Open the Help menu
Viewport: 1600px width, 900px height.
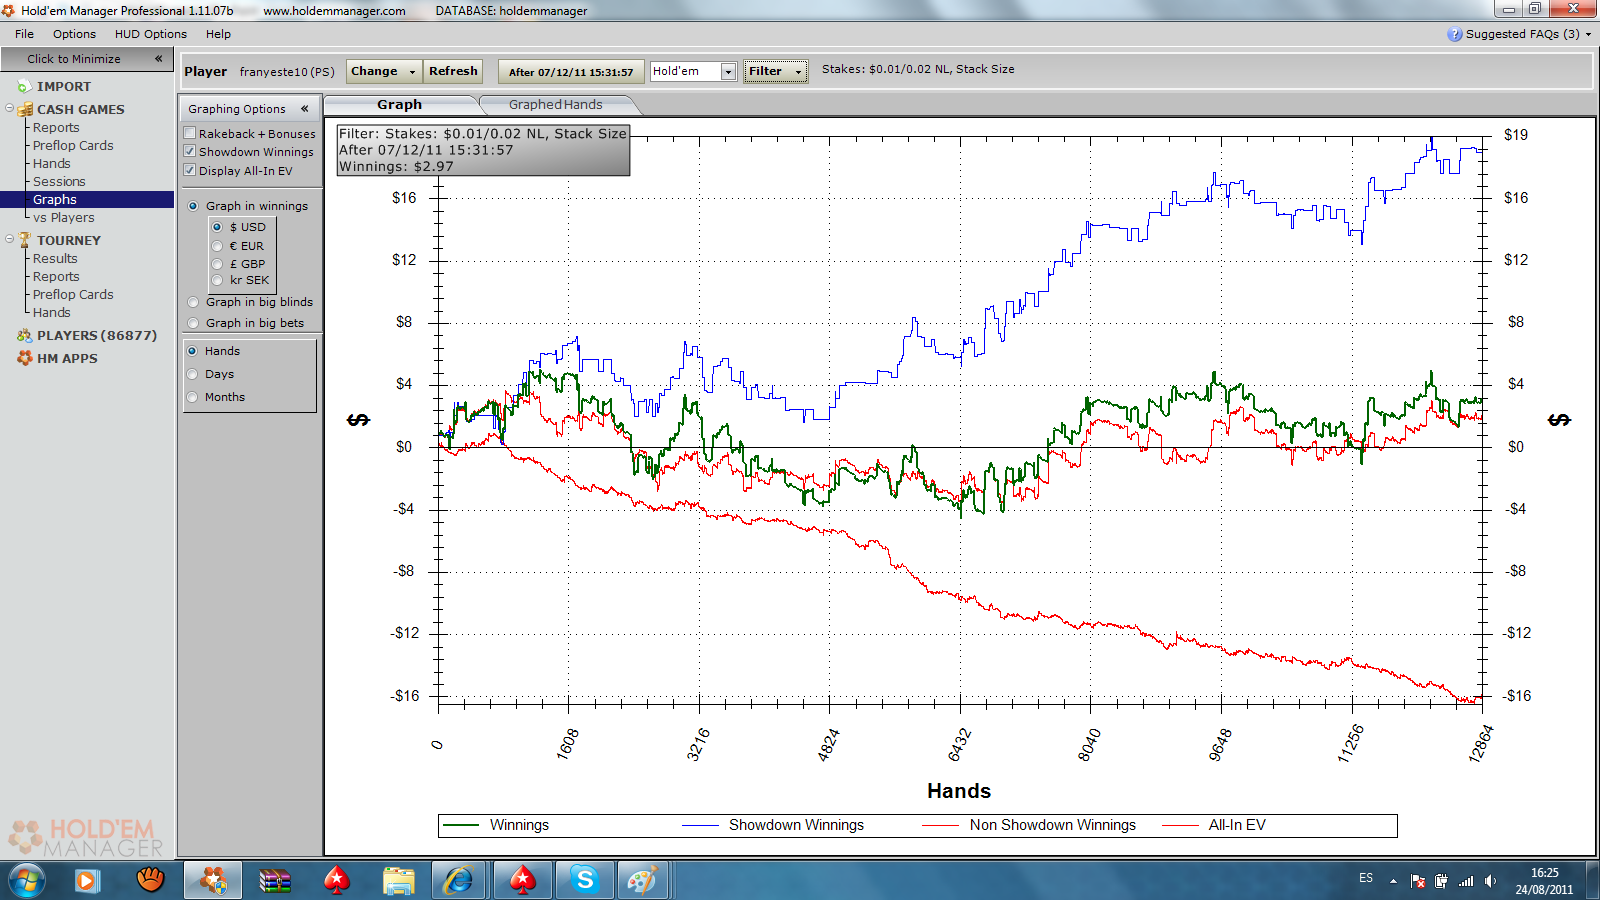coord(218,34)
